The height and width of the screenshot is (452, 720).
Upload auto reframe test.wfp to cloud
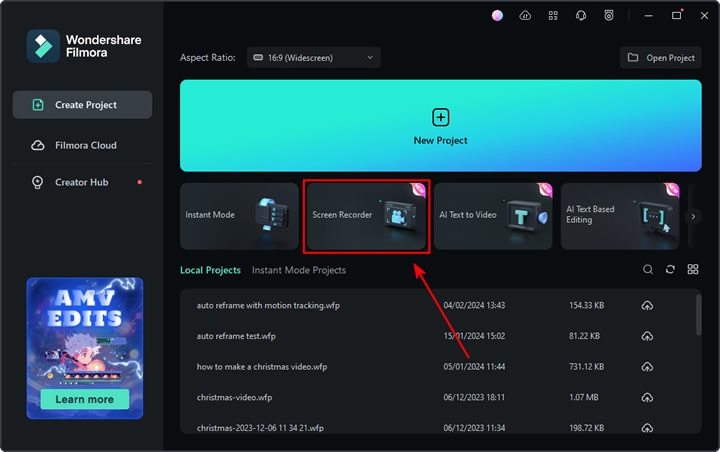[647, 336]
